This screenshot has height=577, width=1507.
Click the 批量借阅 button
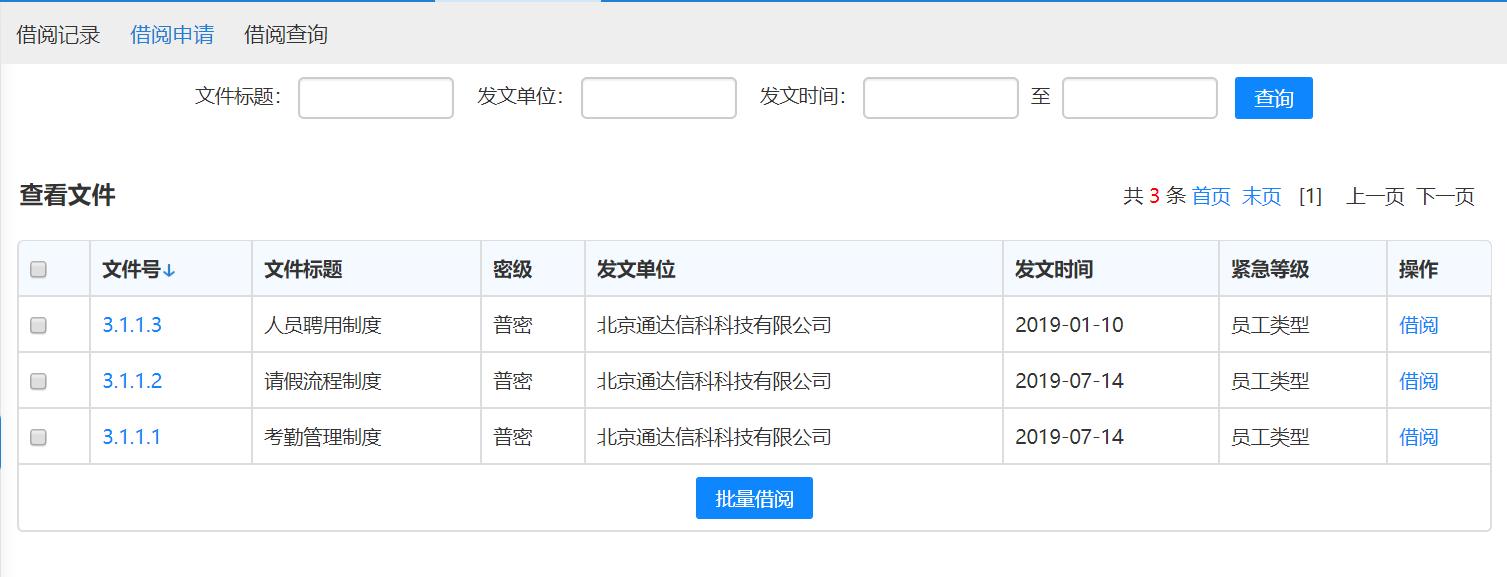754,498
